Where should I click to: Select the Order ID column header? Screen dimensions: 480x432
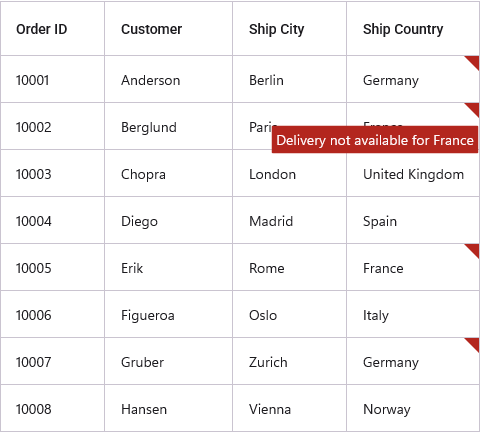point(52,29)
